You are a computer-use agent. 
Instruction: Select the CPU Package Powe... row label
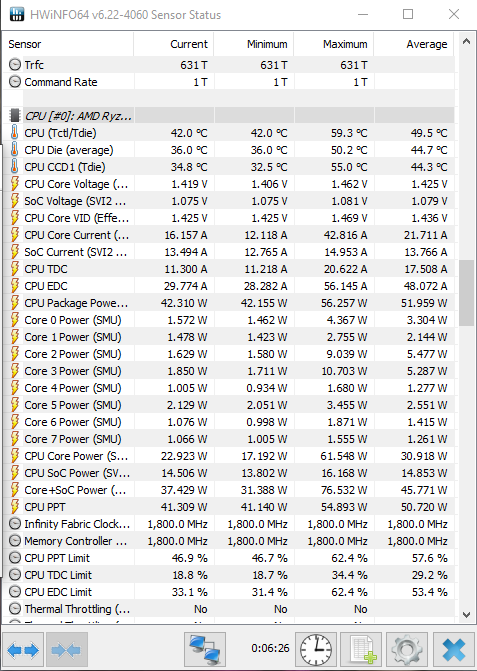pyautogui.click(x=76, y=303)
